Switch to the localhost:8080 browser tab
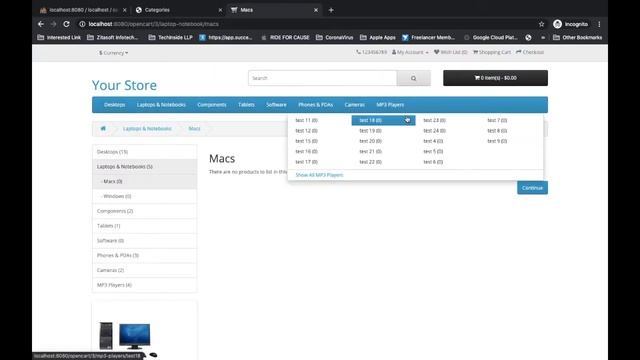Screen dimensions: 640x360 [84, 10]
